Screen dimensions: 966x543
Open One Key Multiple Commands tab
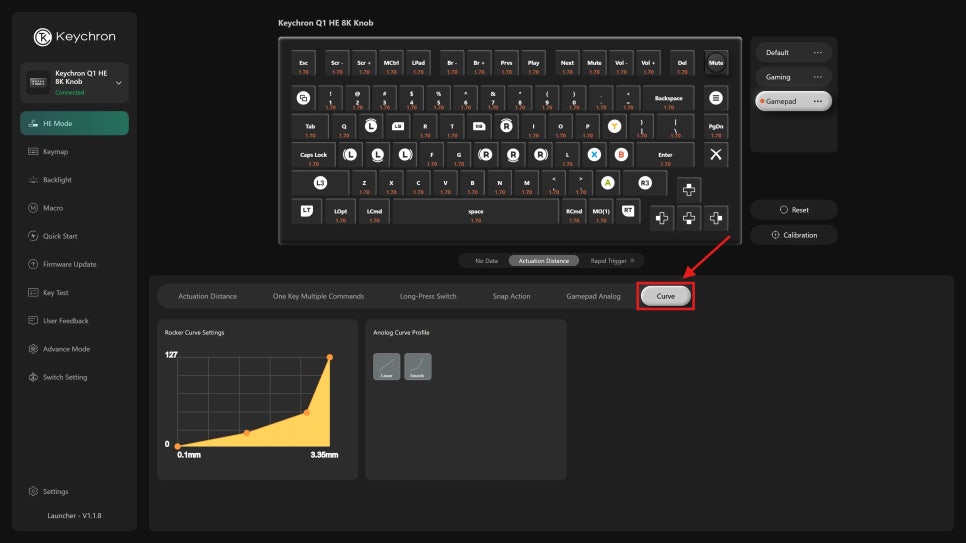pyautogui.click(x=319, y=296)
